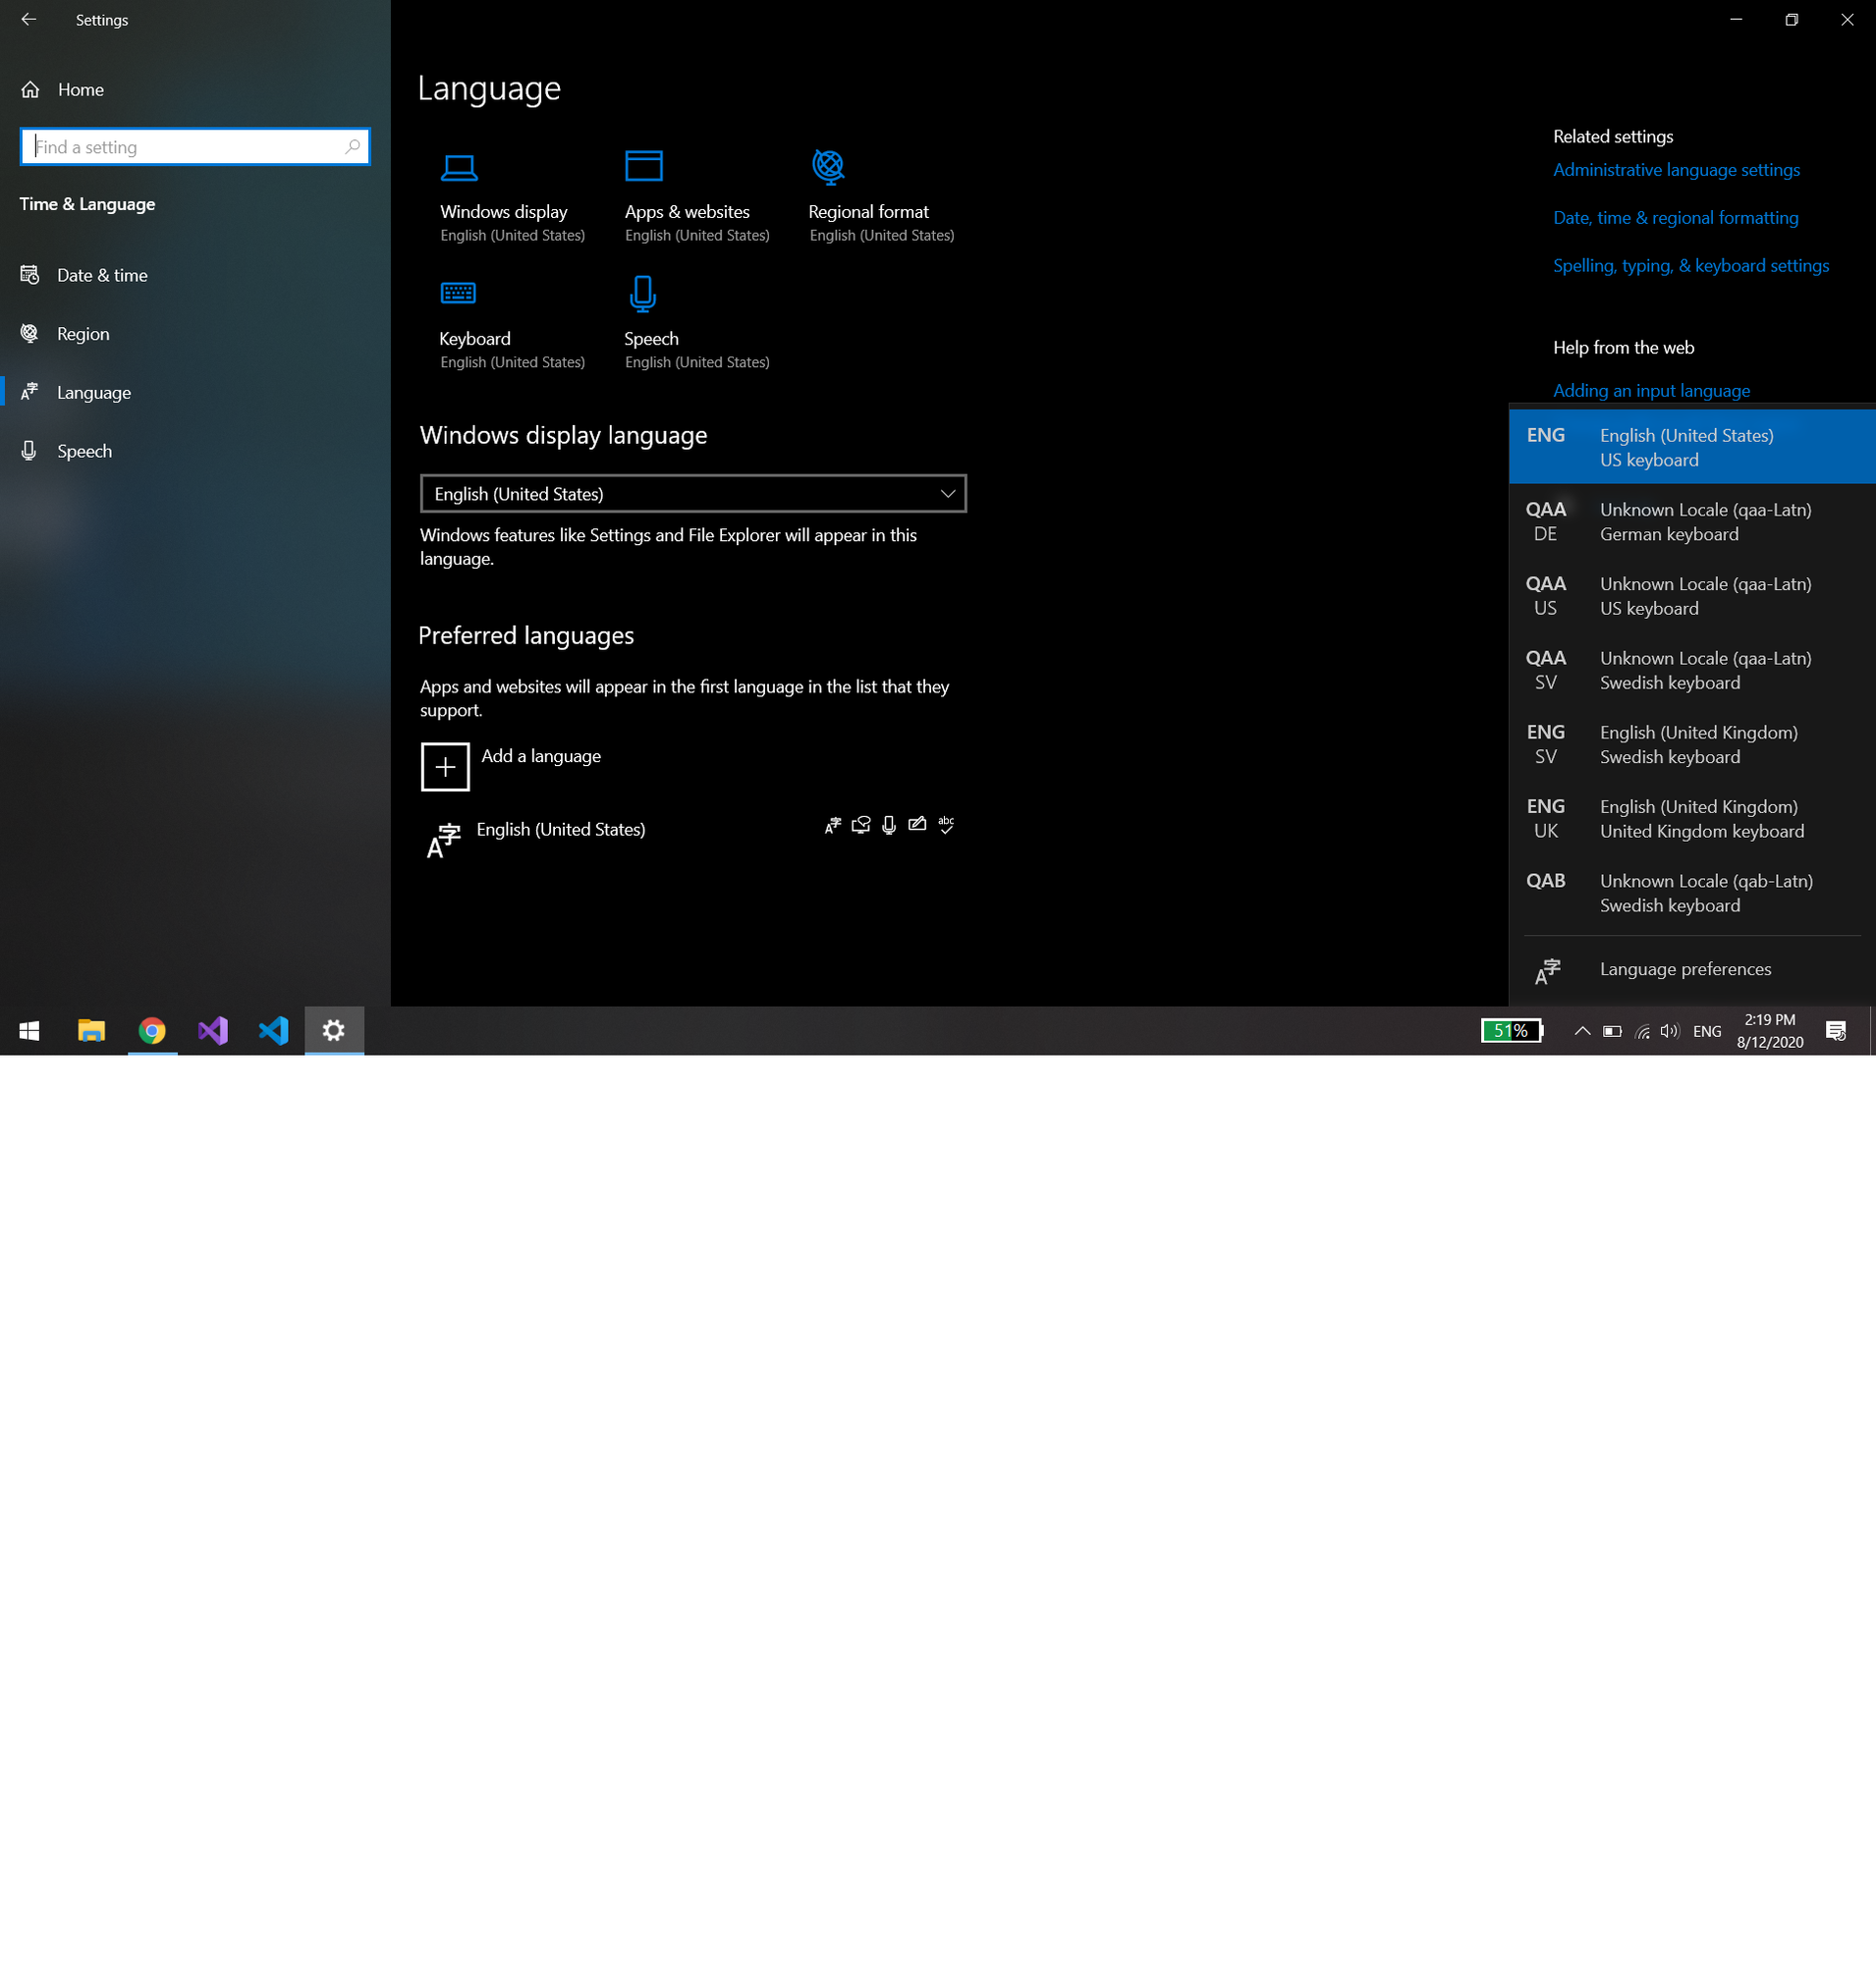The width and height of the screenshot is (1876, 1964).
Task: Click the abc spellcheck icon for English
Action: coord(946,825)
